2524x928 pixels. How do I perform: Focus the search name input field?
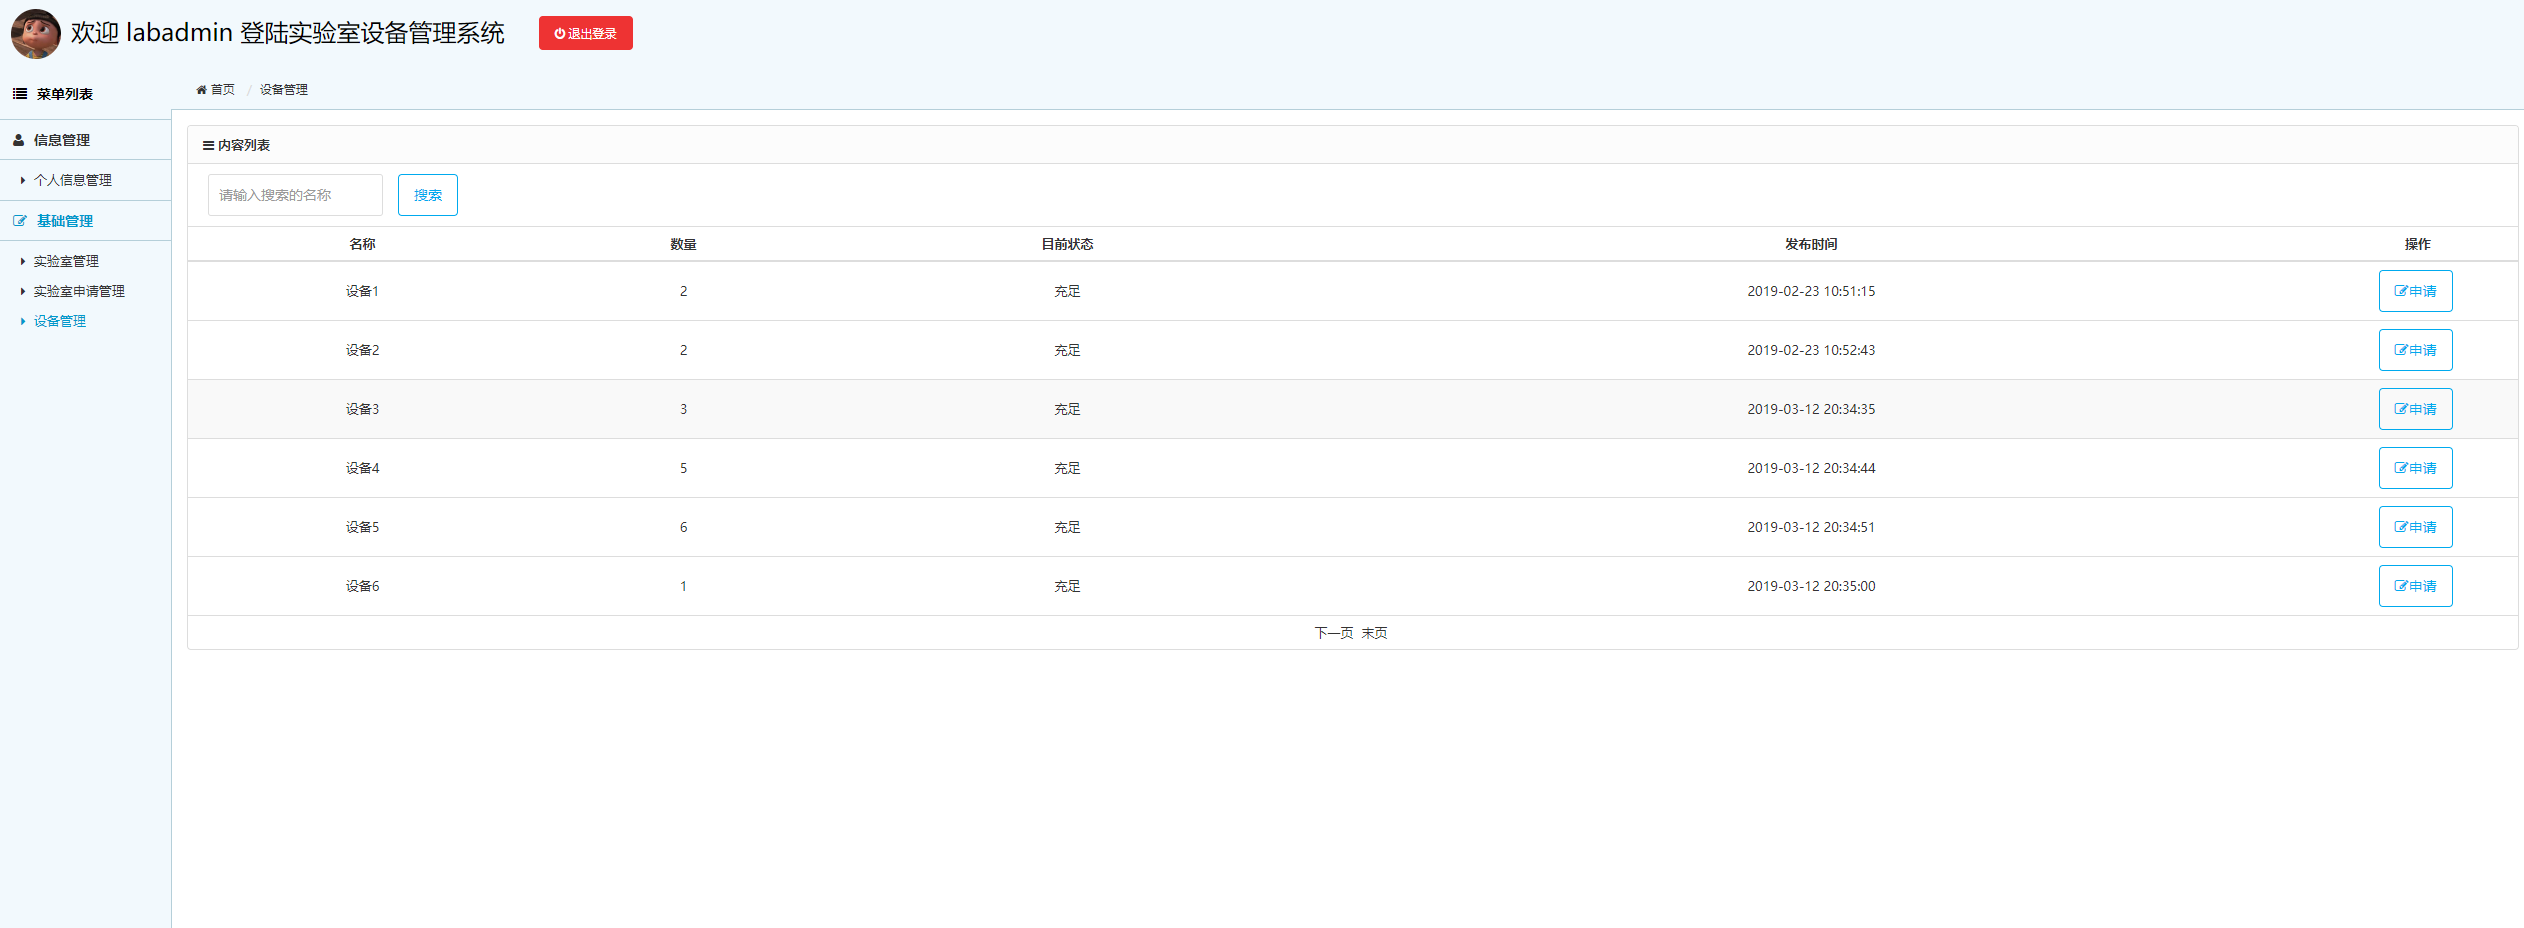(295, 195)
